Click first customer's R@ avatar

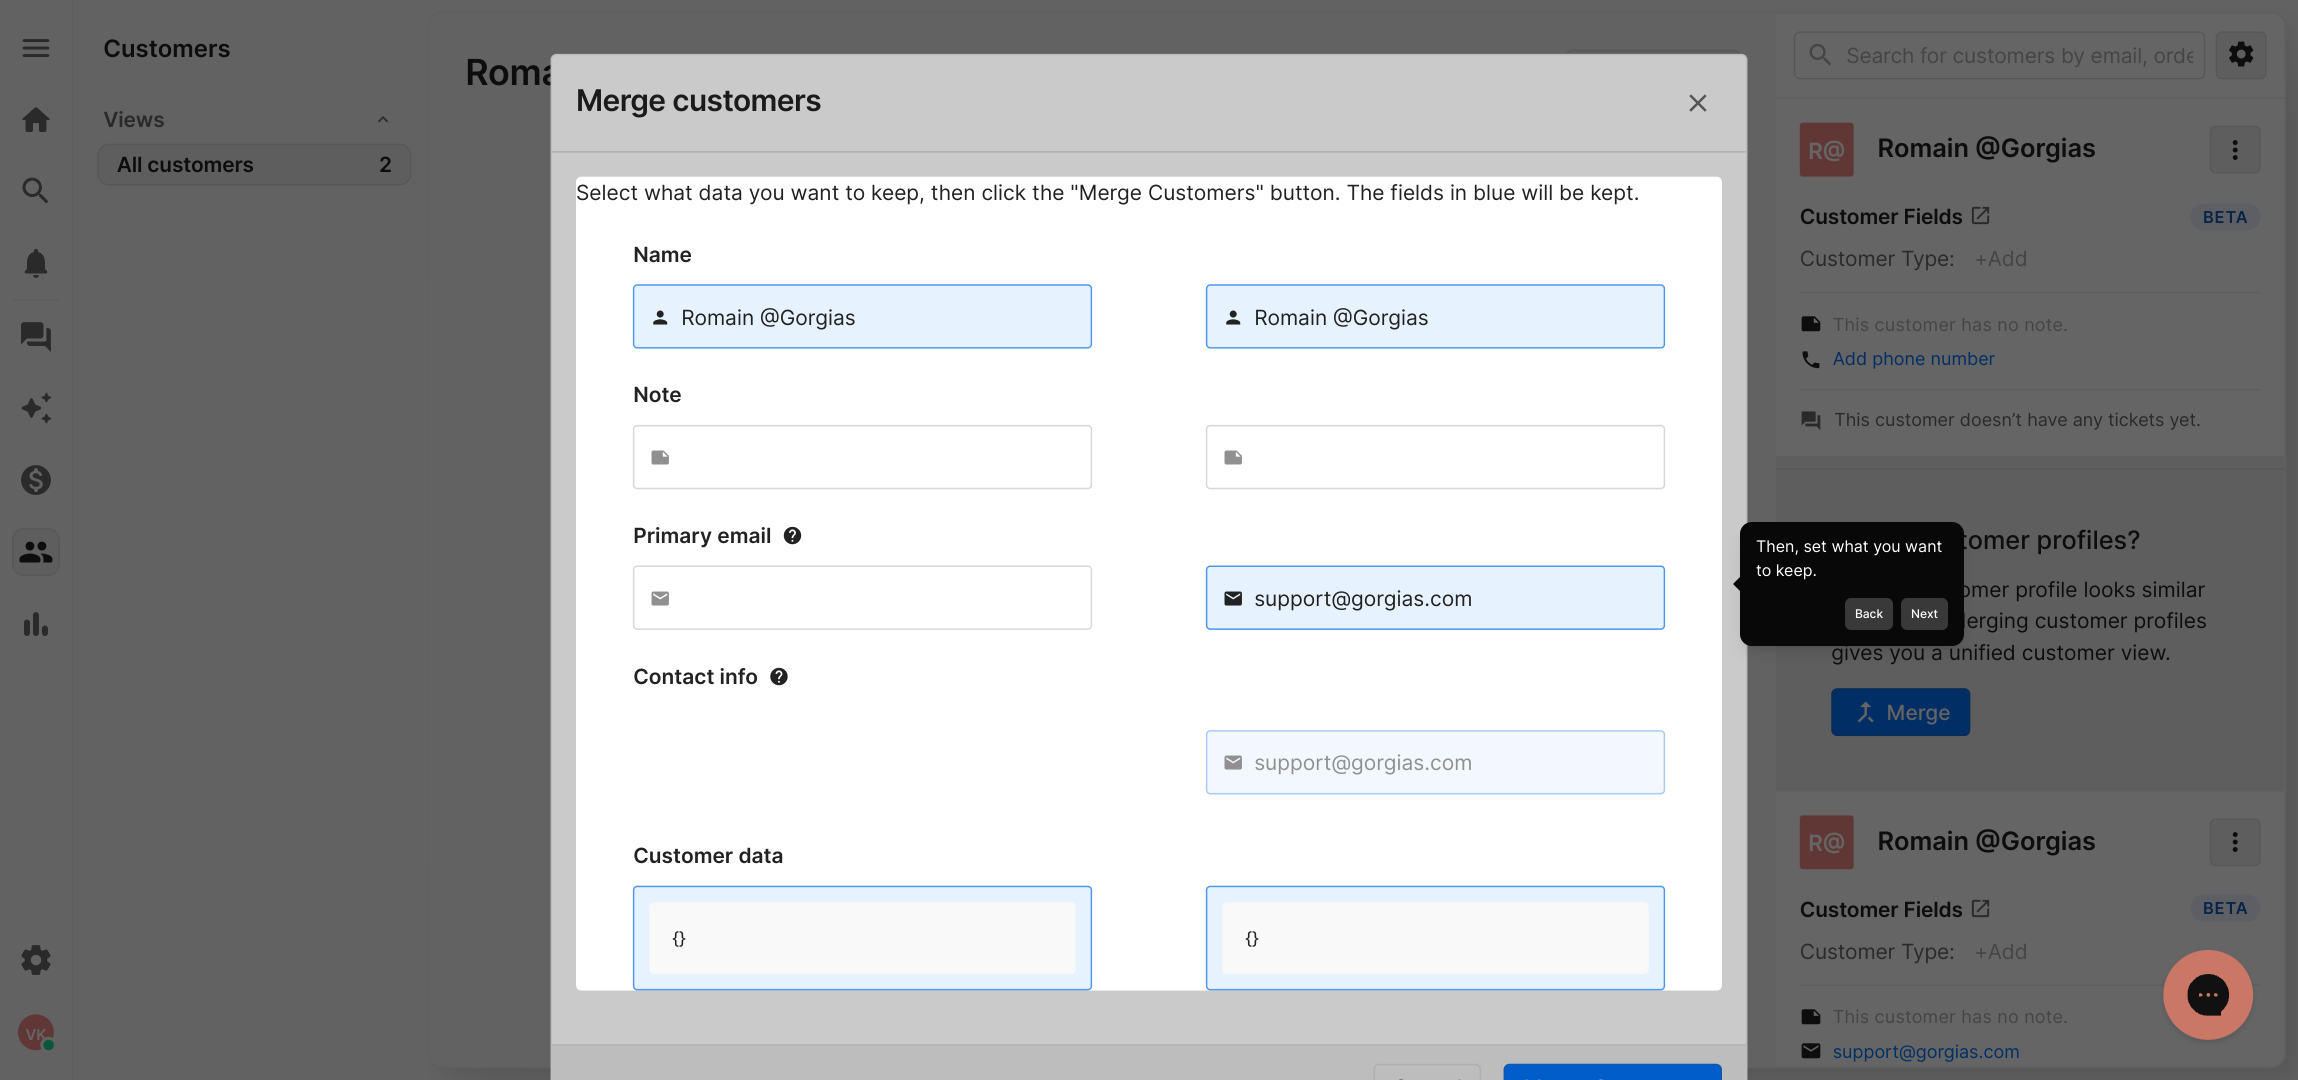click(x=1827, y=150)
